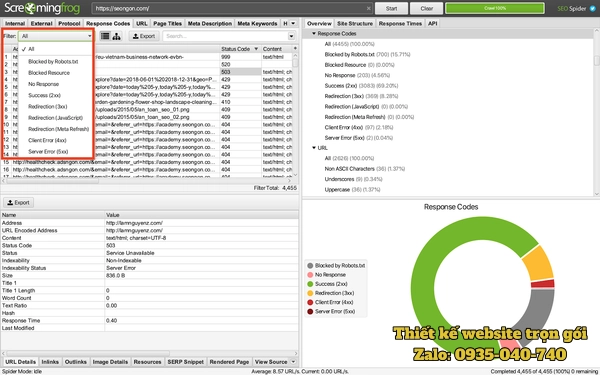The height and width of the screenshot is (375, 600).
Task: Click the Clear button
Action: point(427,8)
